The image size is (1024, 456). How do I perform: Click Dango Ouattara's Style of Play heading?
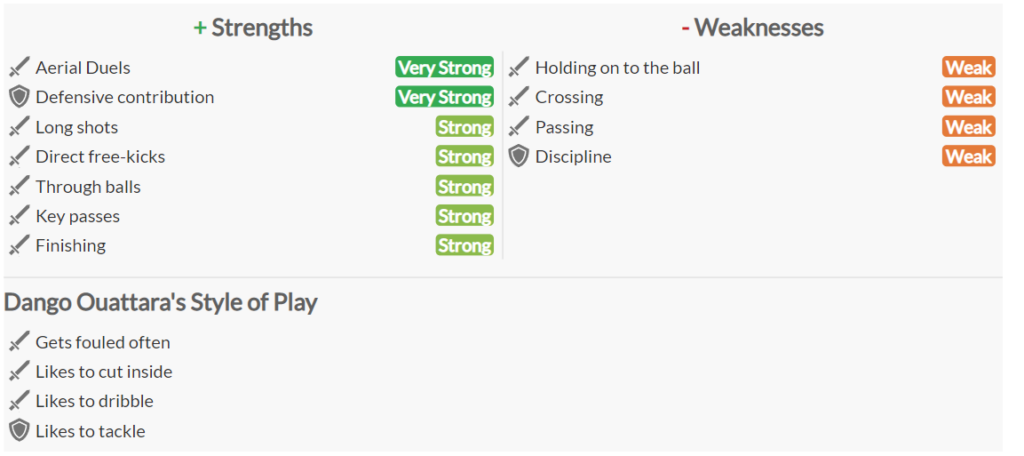pyautogui.click(x=161, y=302)
